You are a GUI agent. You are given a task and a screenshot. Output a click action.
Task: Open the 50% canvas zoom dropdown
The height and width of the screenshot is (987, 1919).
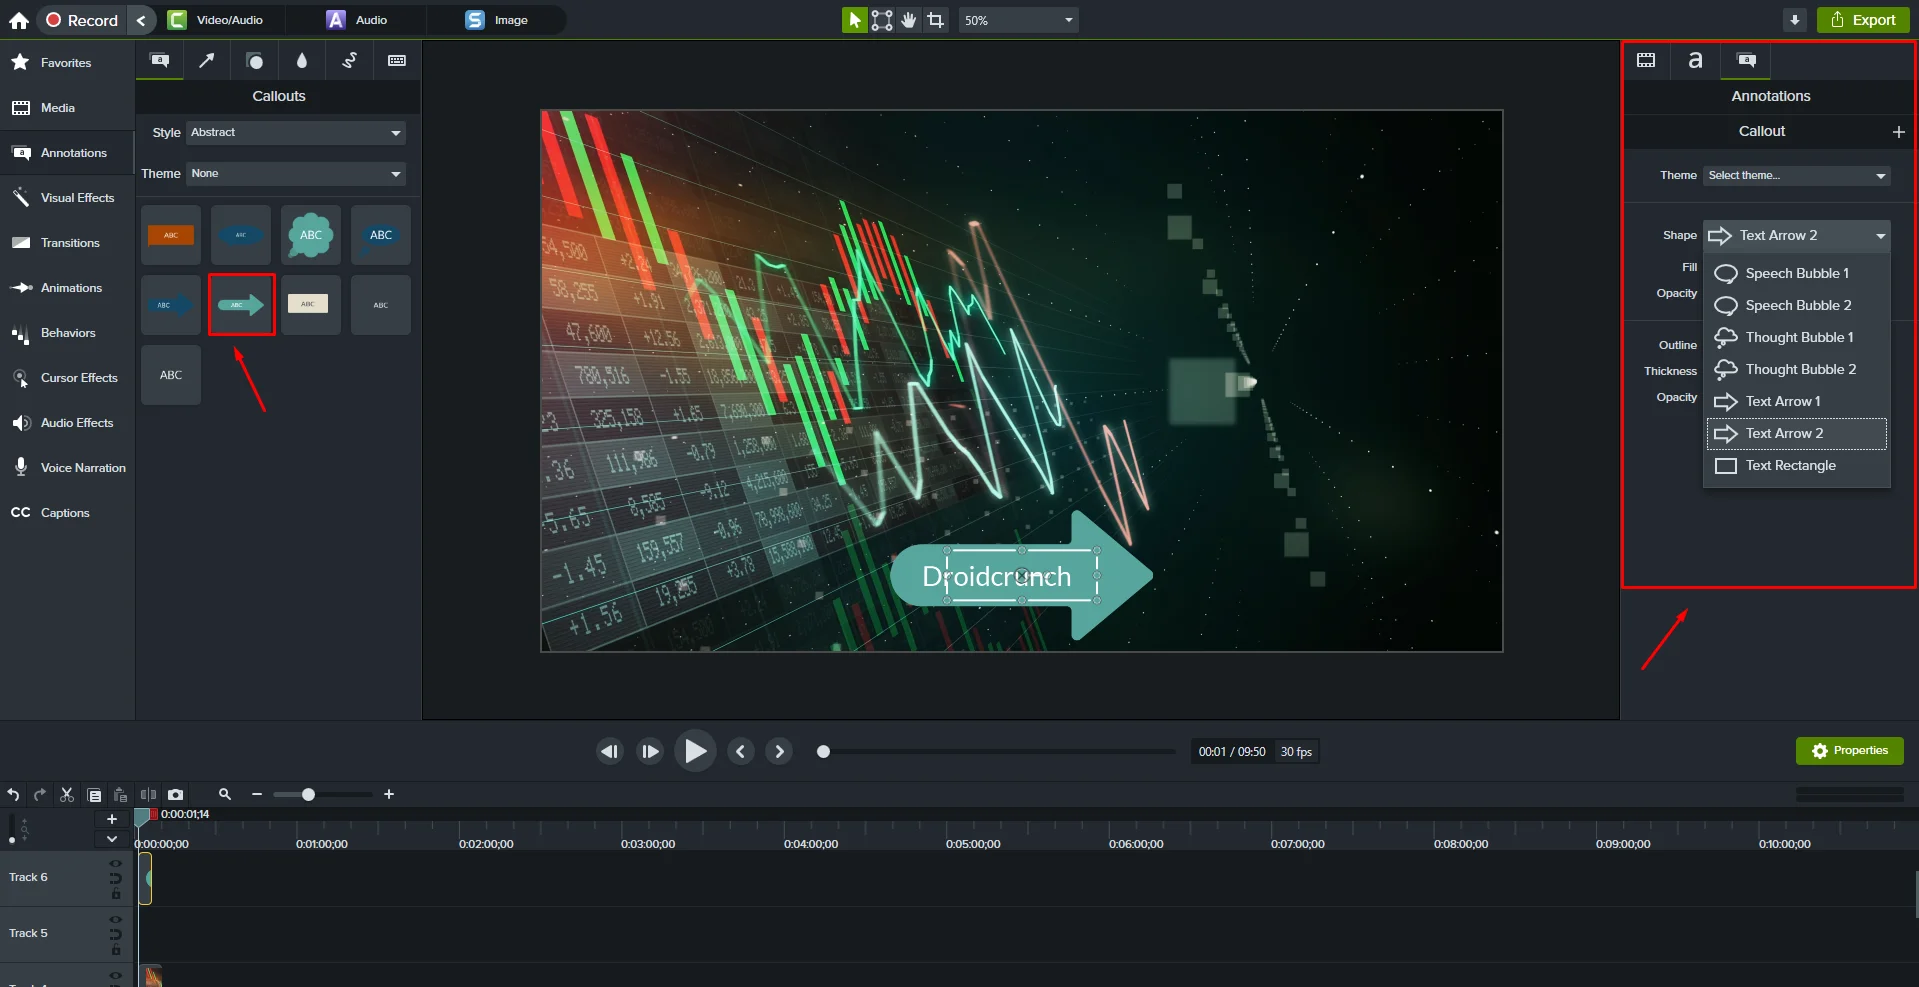(x=1018, y=20)
